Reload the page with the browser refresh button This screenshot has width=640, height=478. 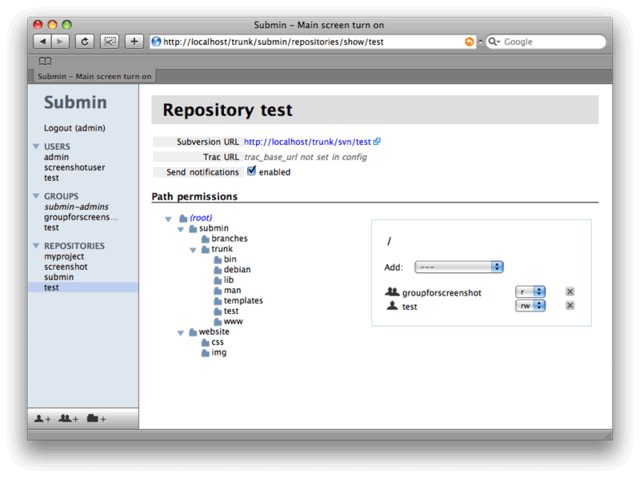[85, 42]
